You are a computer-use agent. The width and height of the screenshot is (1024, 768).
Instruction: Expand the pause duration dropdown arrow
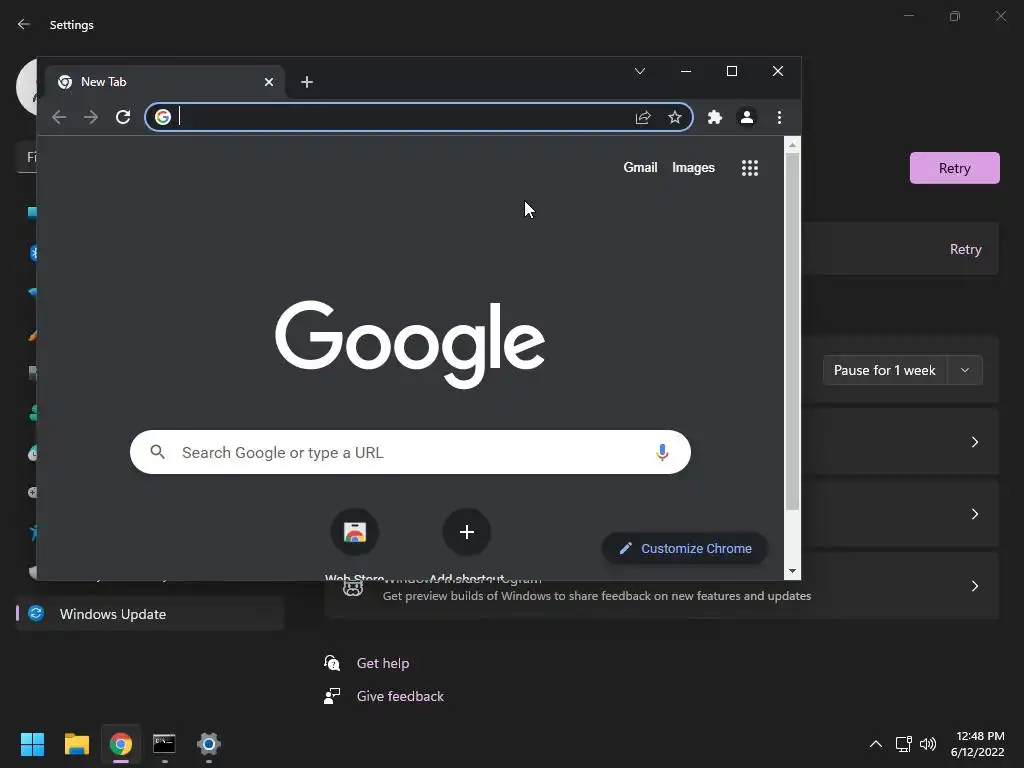[x=965, y=370]
